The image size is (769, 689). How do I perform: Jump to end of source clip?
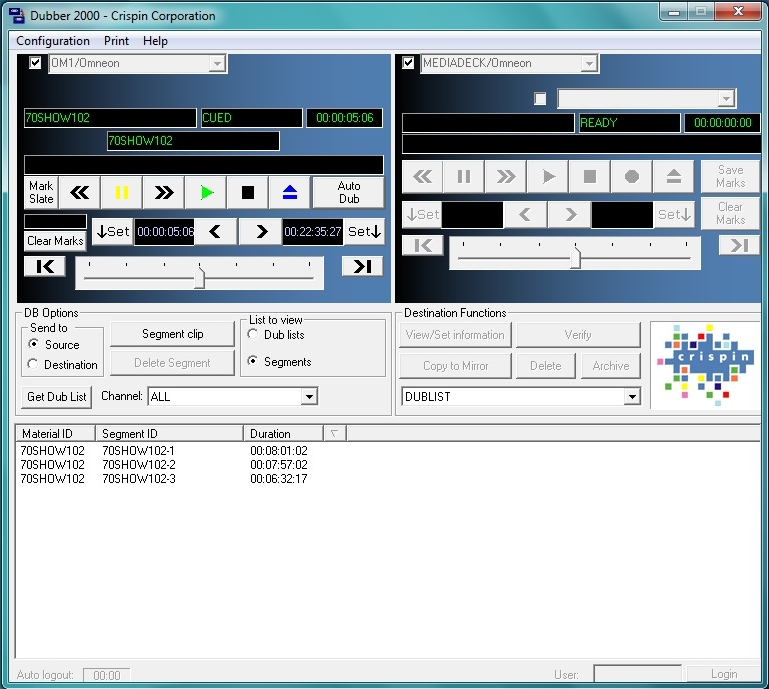pyautogui.click(x=362, y=266)
